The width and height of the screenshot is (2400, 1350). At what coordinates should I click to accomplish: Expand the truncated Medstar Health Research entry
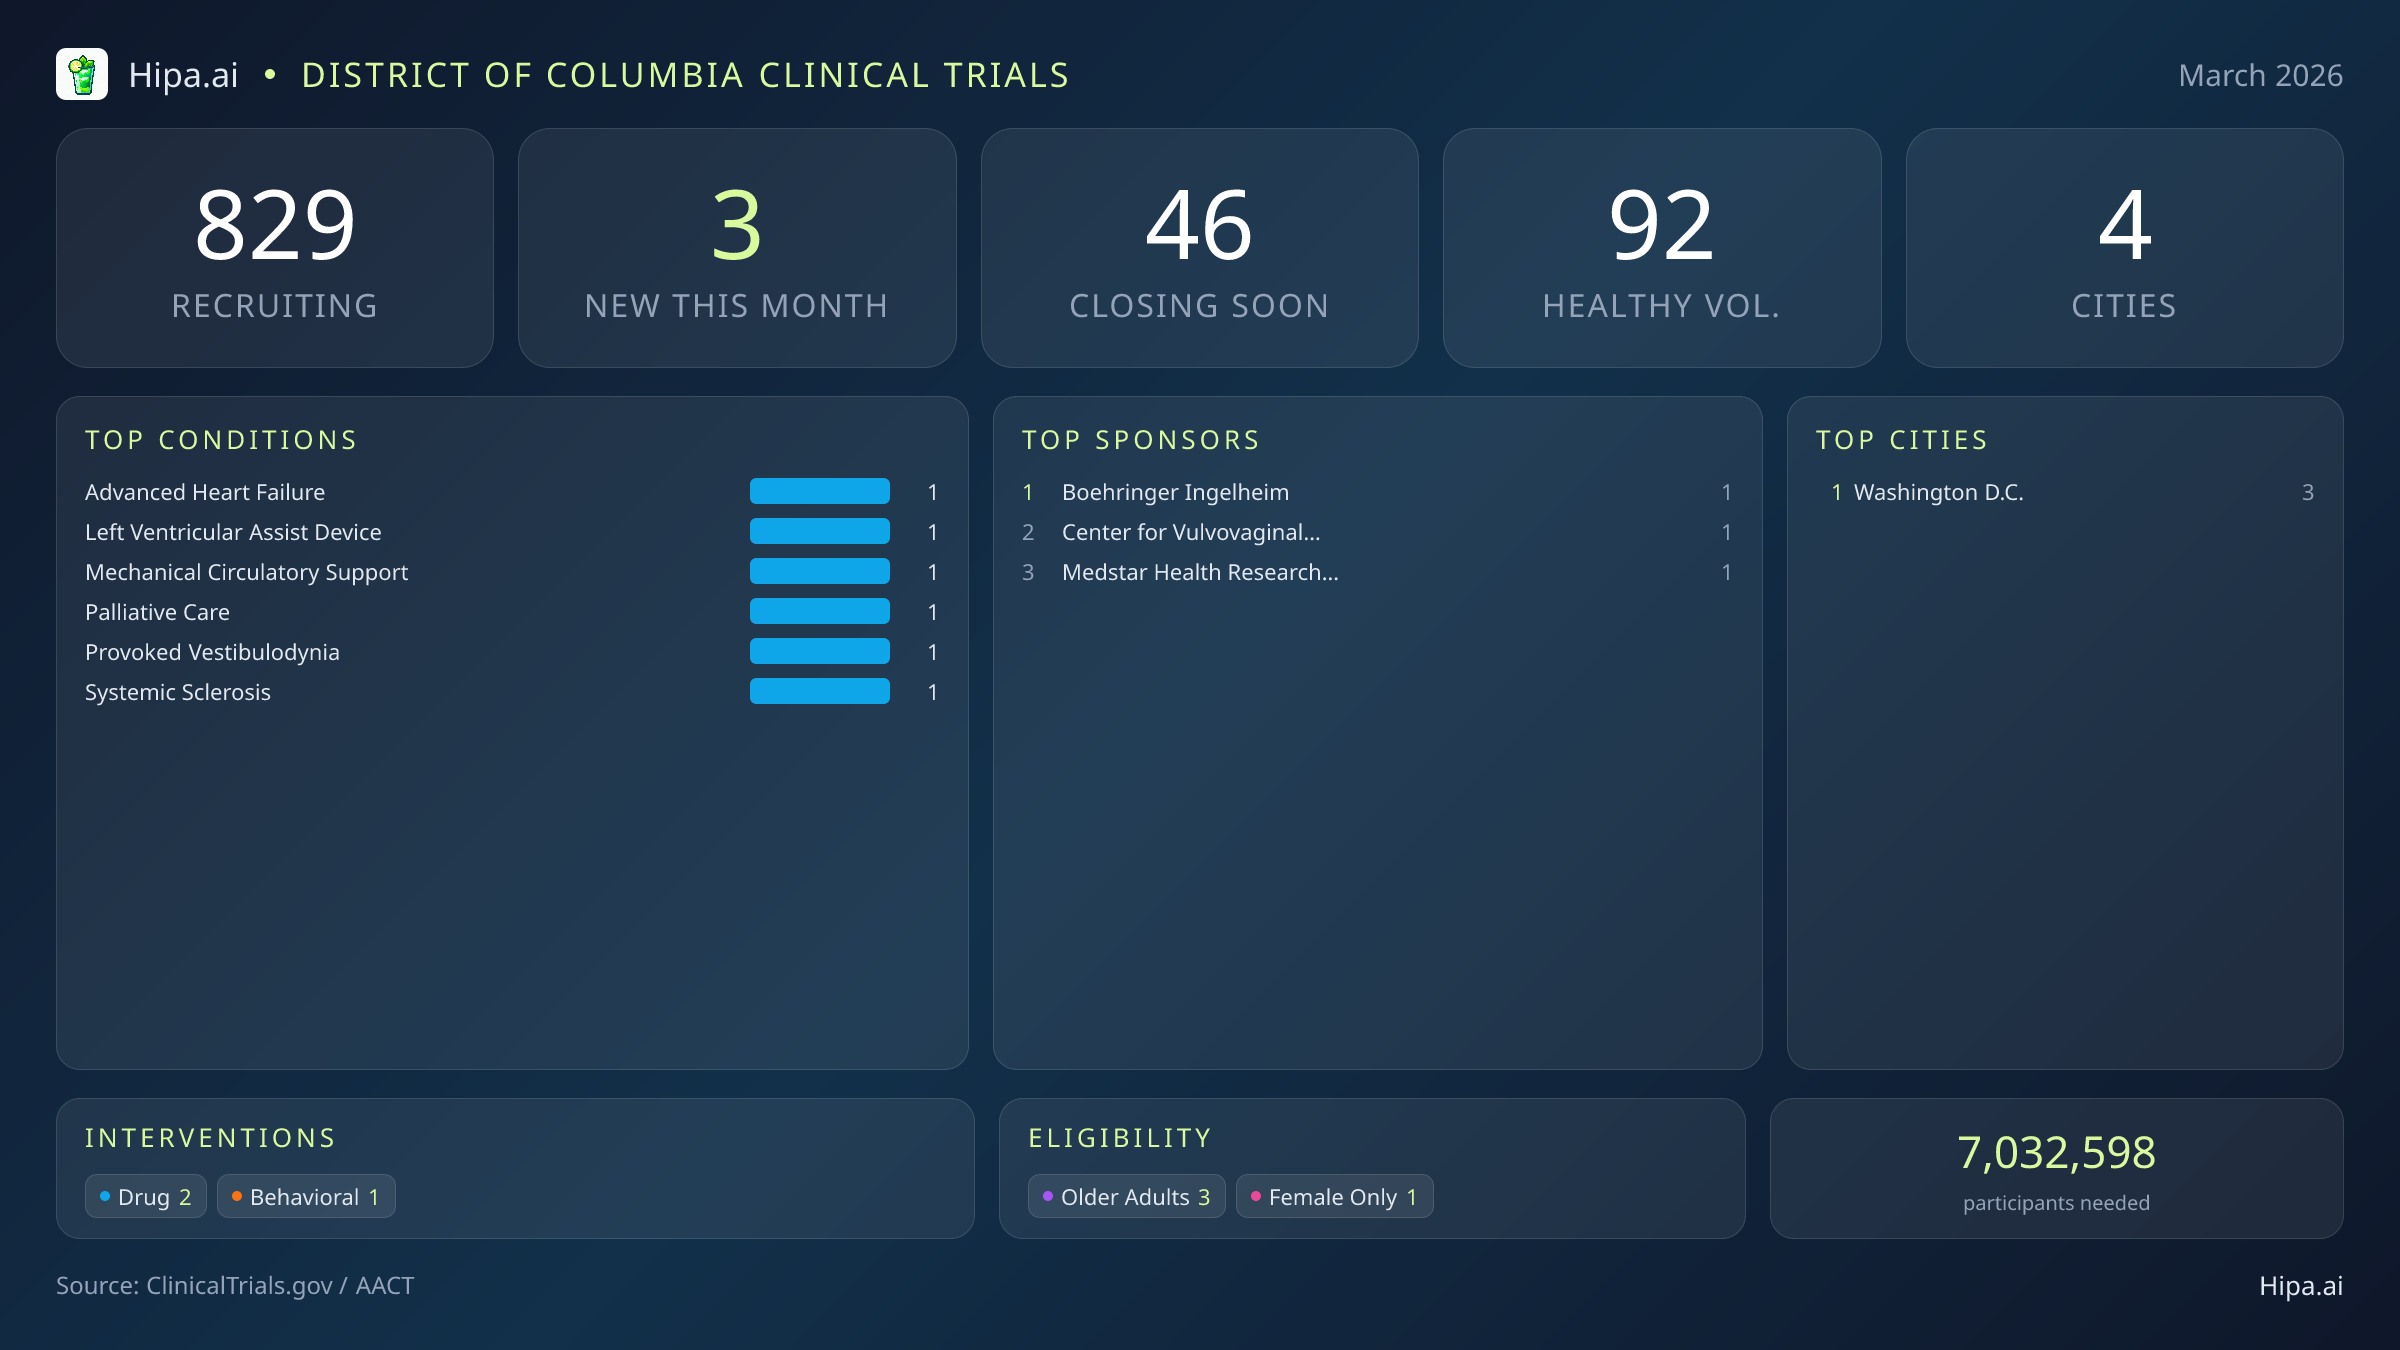tap(1200, 572)
